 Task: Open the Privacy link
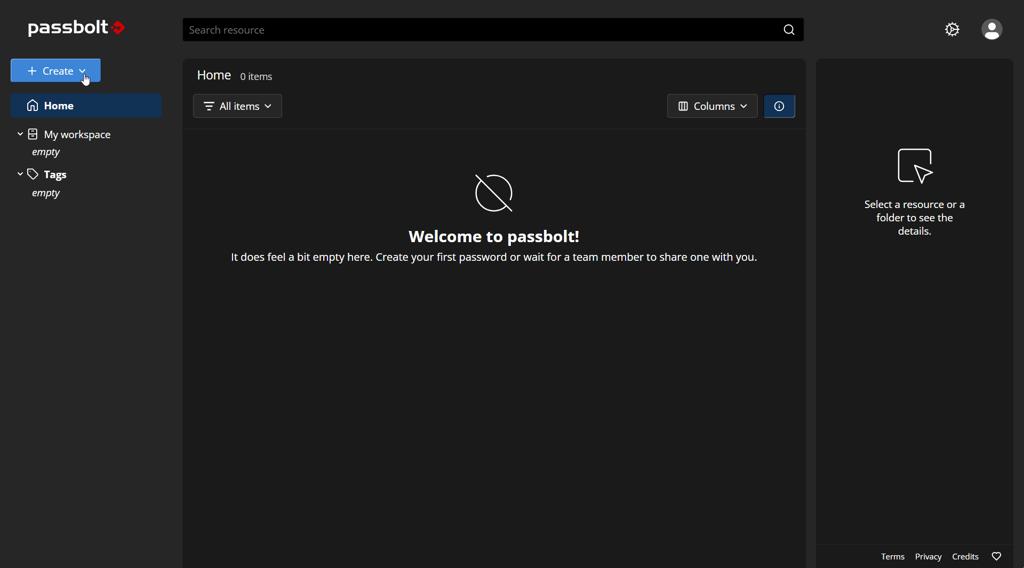click(x=928, y=556)
